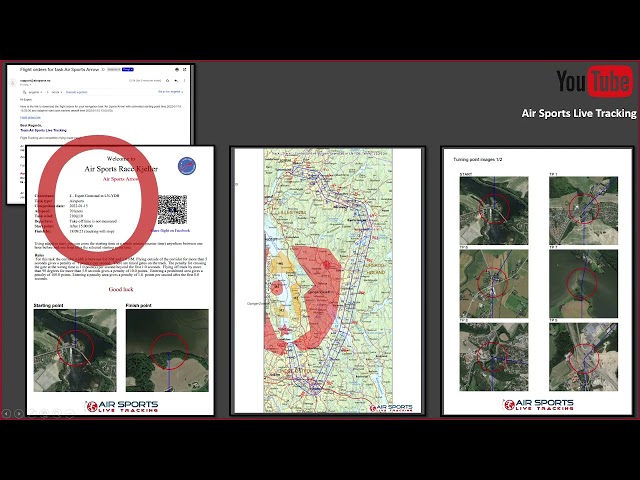Open the email's three-dot more menu
The width and height of the screenshot is (640, 480).
tap(184, 80)
